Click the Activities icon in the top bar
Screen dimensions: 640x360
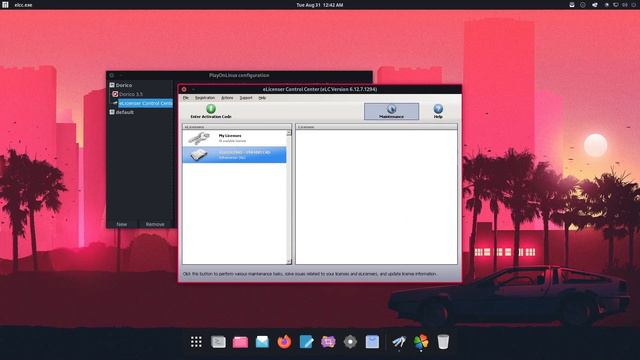click(x=5, y=5)
